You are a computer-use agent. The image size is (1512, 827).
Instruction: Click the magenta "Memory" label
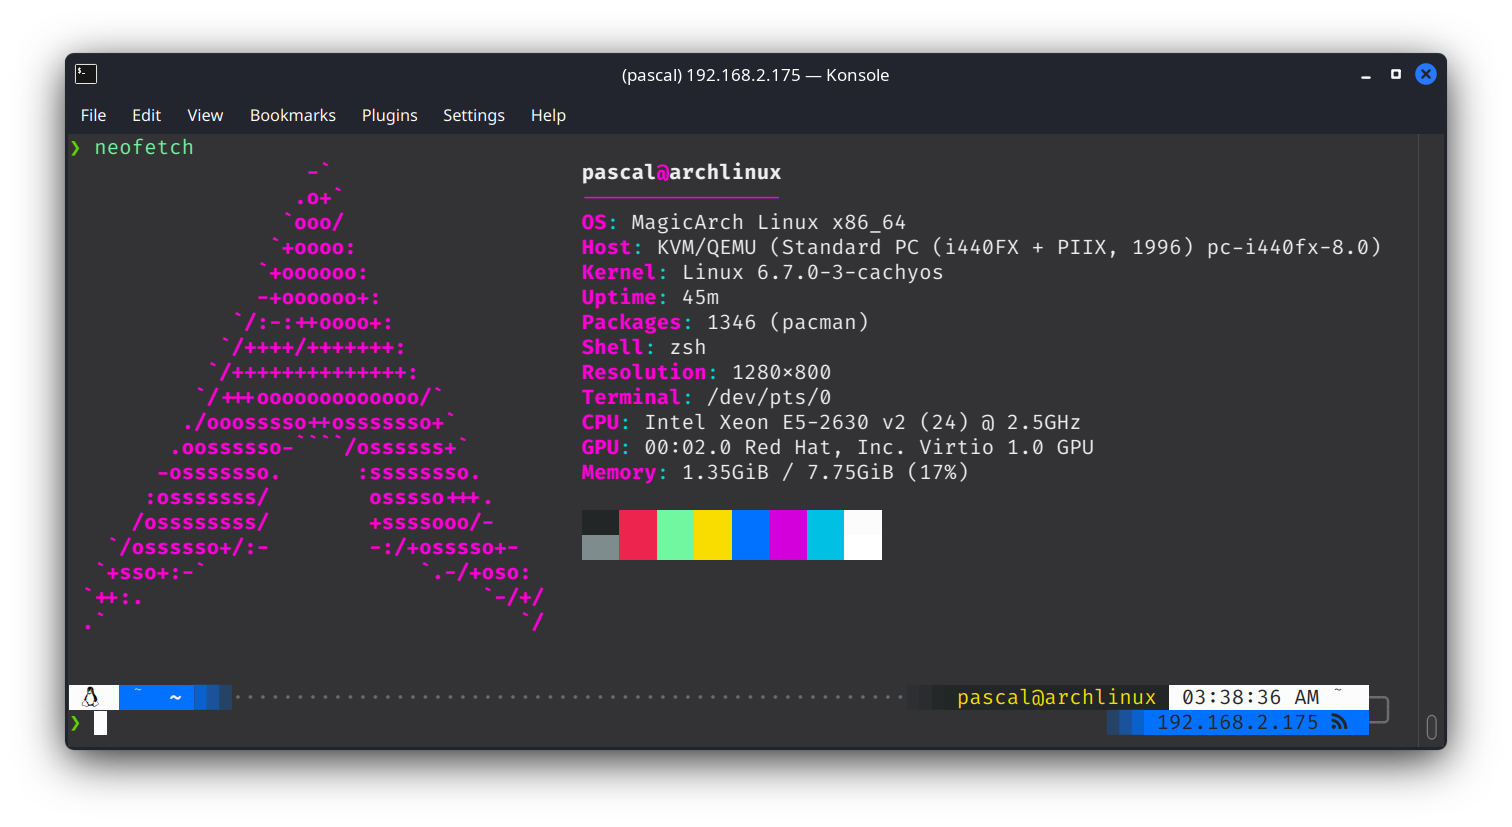[x=619, y=472]
